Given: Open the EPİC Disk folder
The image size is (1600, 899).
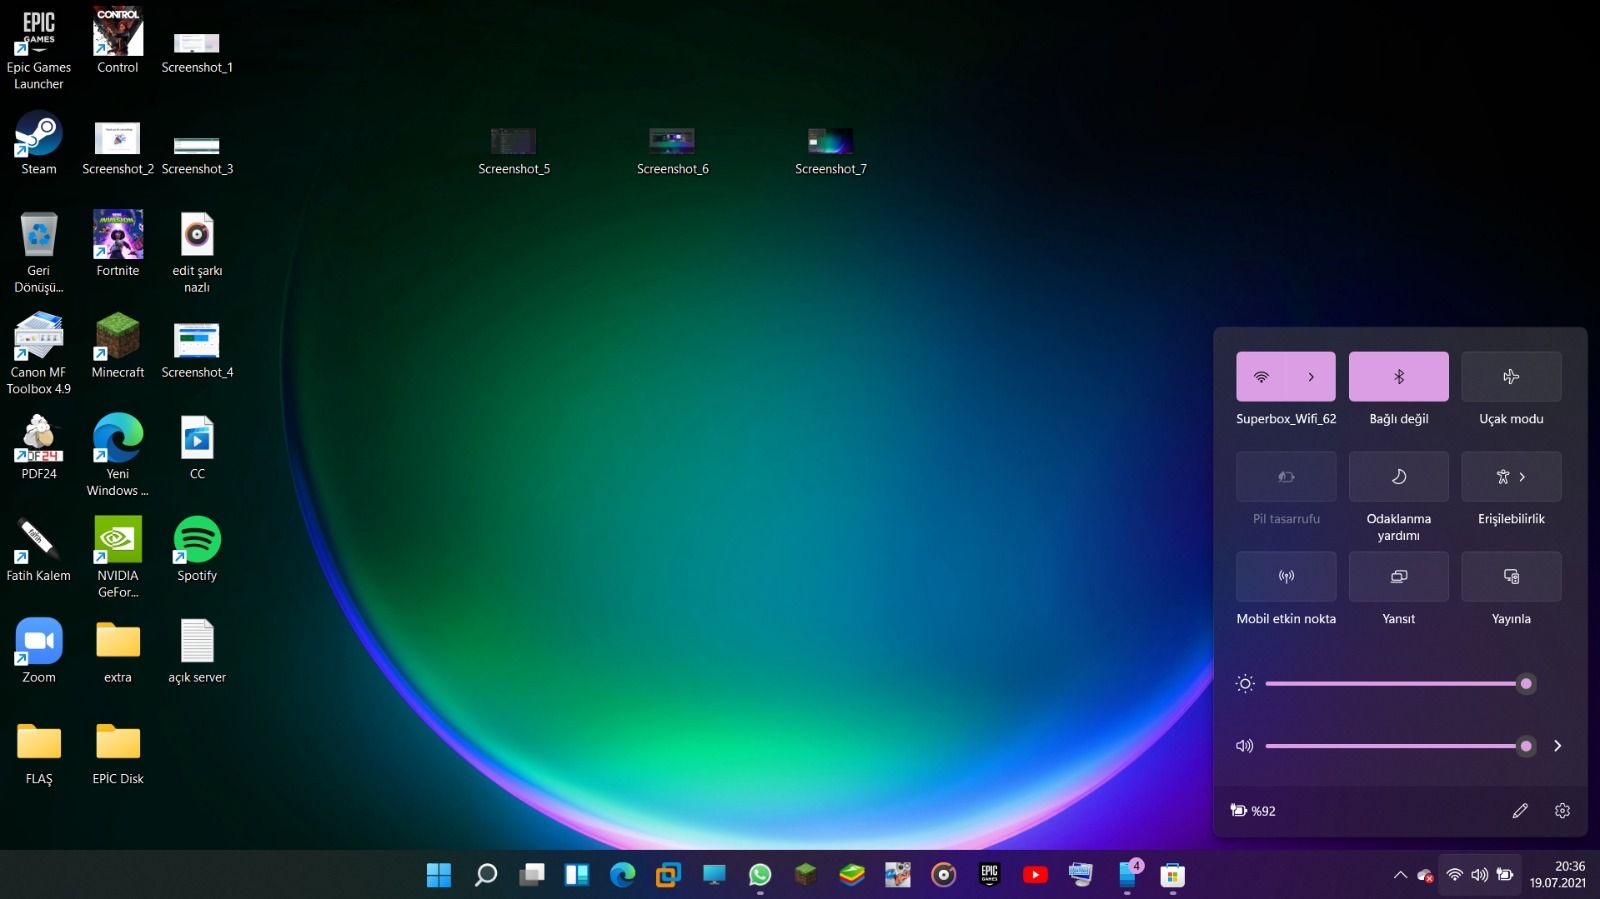Looking at the screenshot, I should pos(118,752).
